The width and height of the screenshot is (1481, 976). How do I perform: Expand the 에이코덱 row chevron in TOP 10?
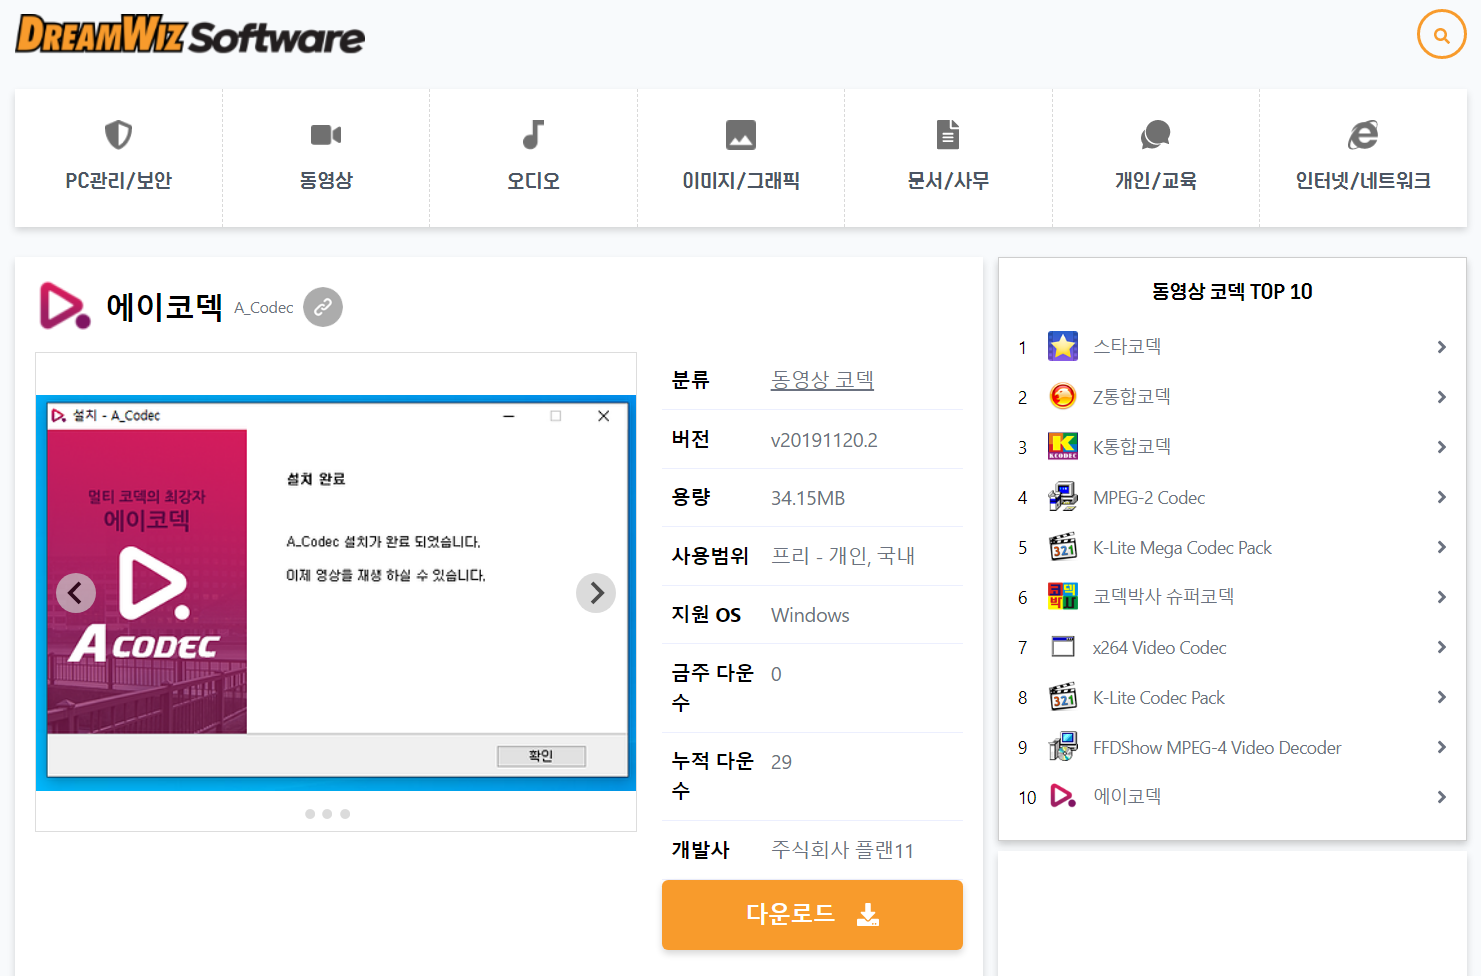(1441, 797)
